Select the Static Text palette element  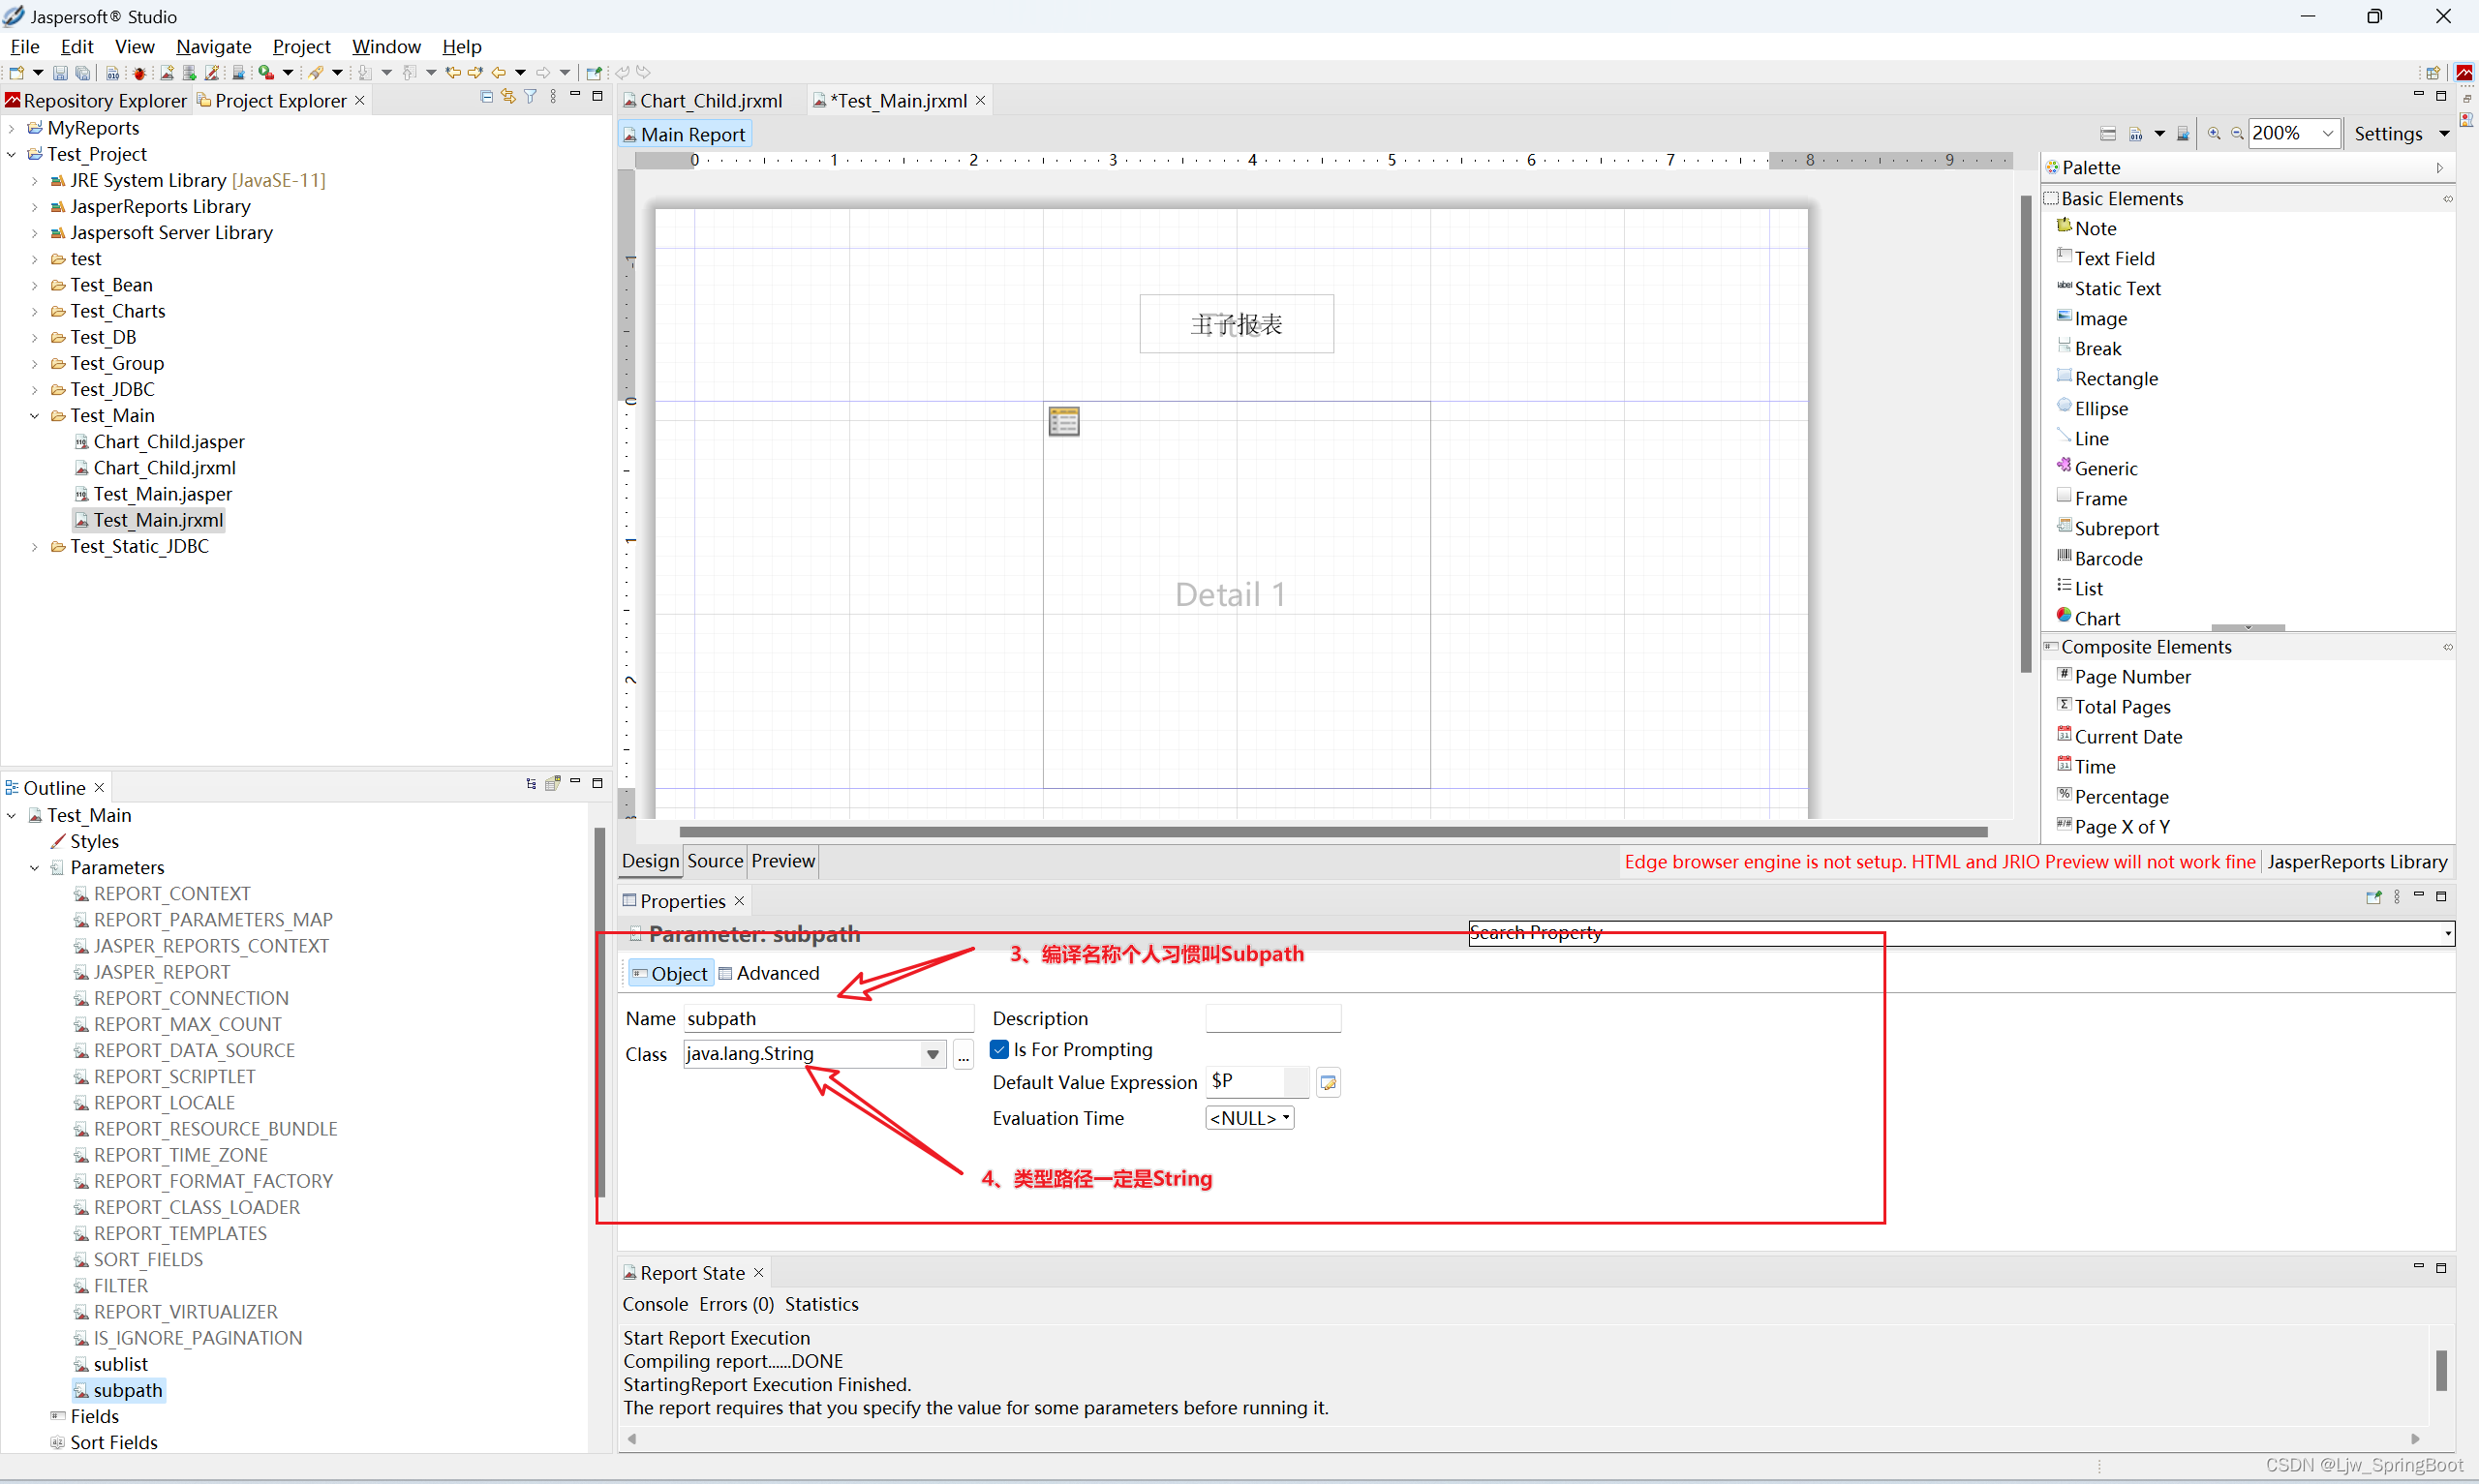point(2116,288)
